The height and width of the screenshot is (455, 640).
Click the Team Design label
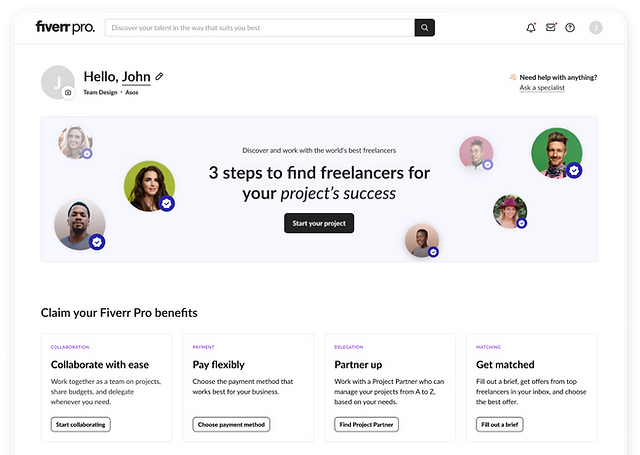tap(100, 92)
